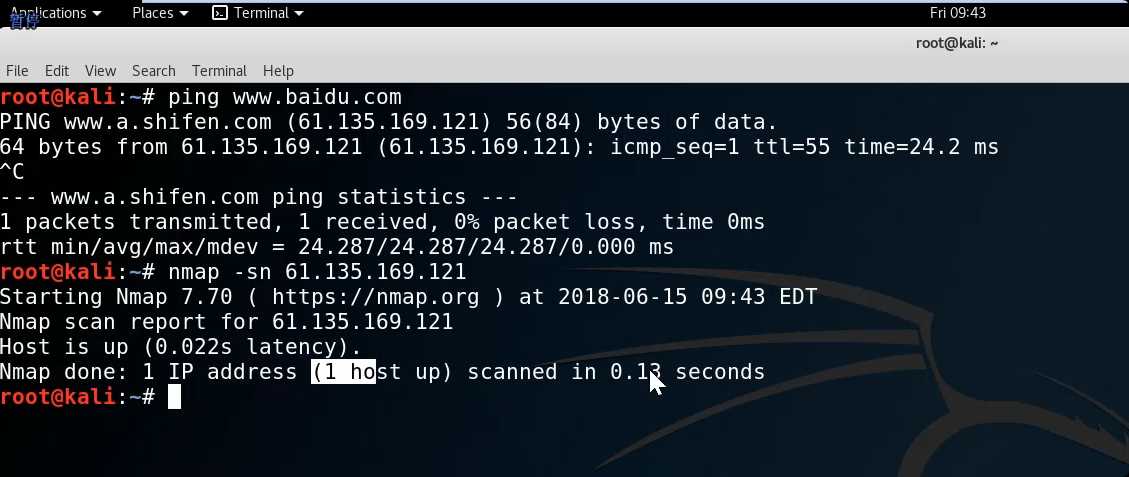This screenshot has height=477, width=1129.
Task: Click the terminal cursor block at the prompt
Action: tap(174, 397)
